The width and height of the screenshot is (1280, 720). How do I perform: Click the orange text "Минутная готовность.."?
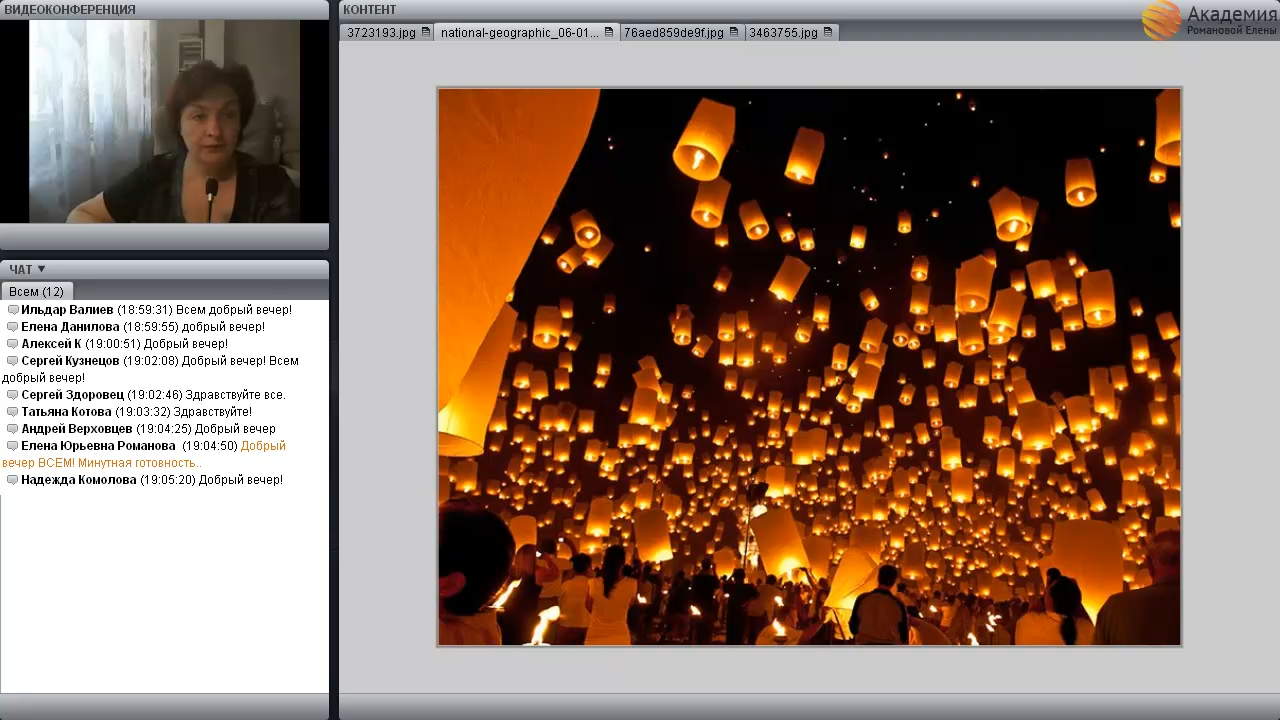click(140, 463)
